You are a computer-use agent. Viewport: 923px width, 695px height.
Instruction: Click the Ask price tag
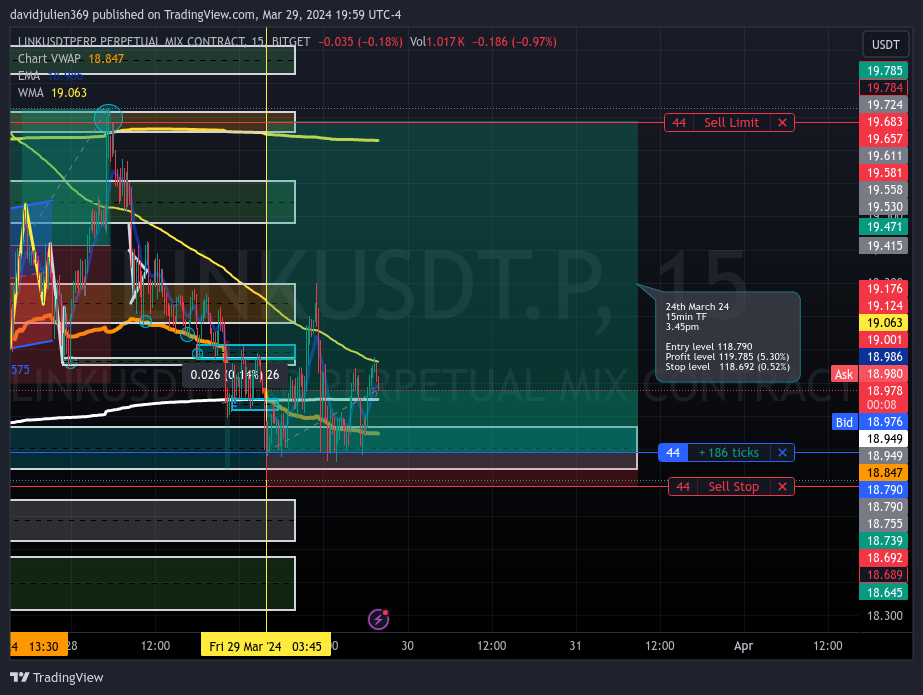coord(844,374)
